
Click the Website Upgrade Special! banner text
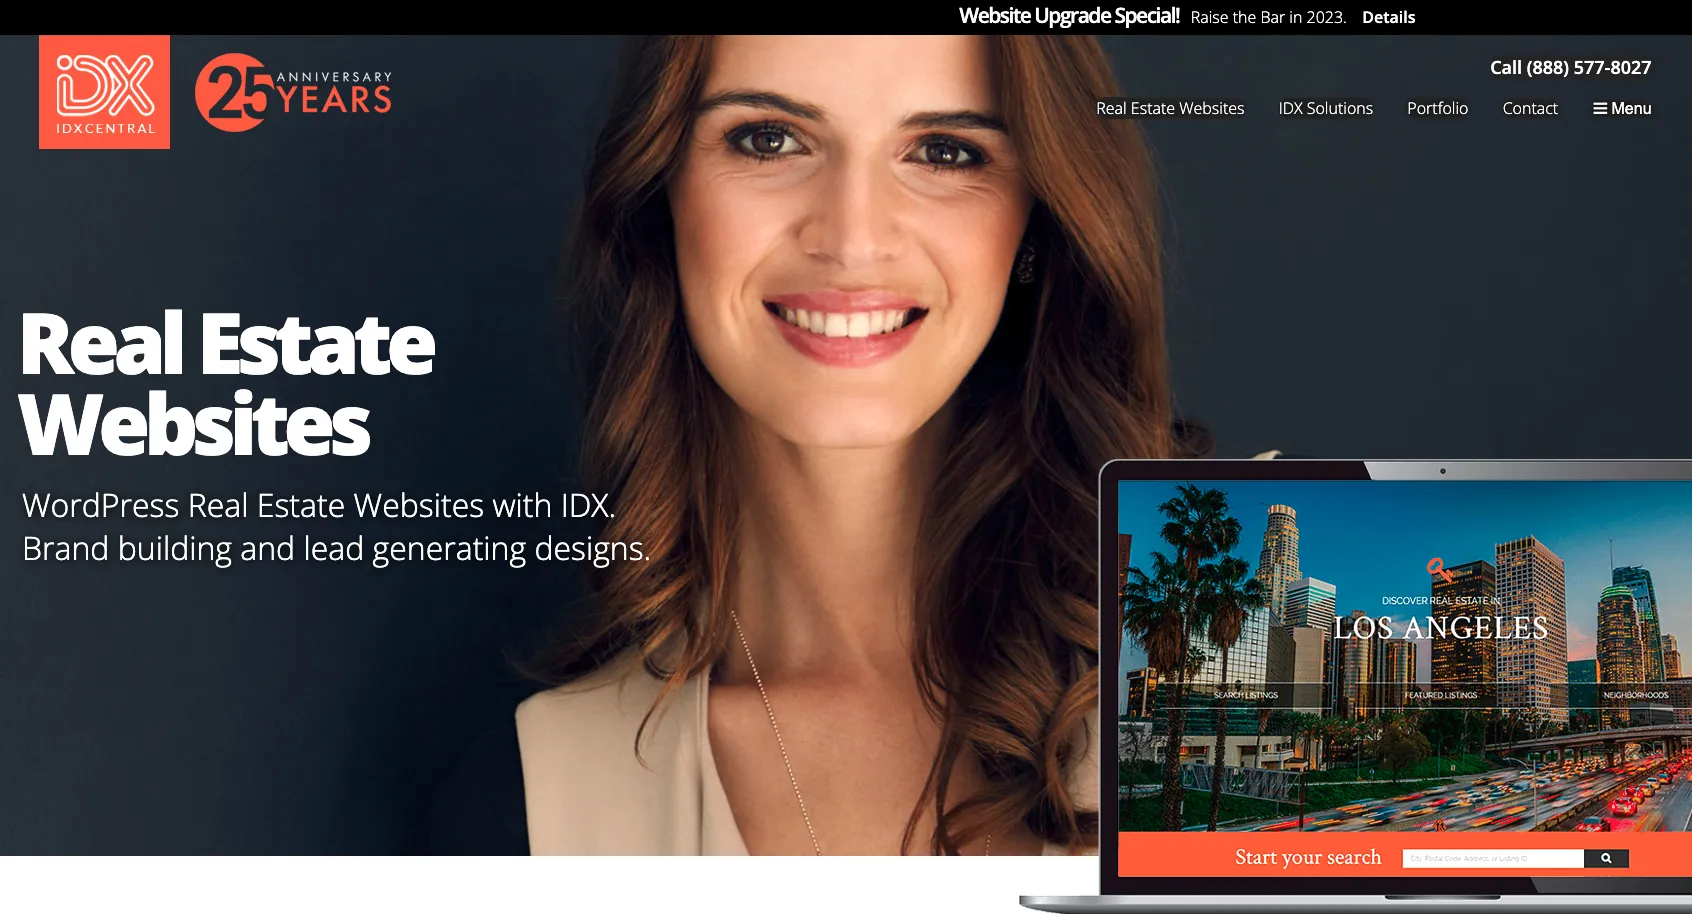pyautogui.click(x=1069, y=16)
